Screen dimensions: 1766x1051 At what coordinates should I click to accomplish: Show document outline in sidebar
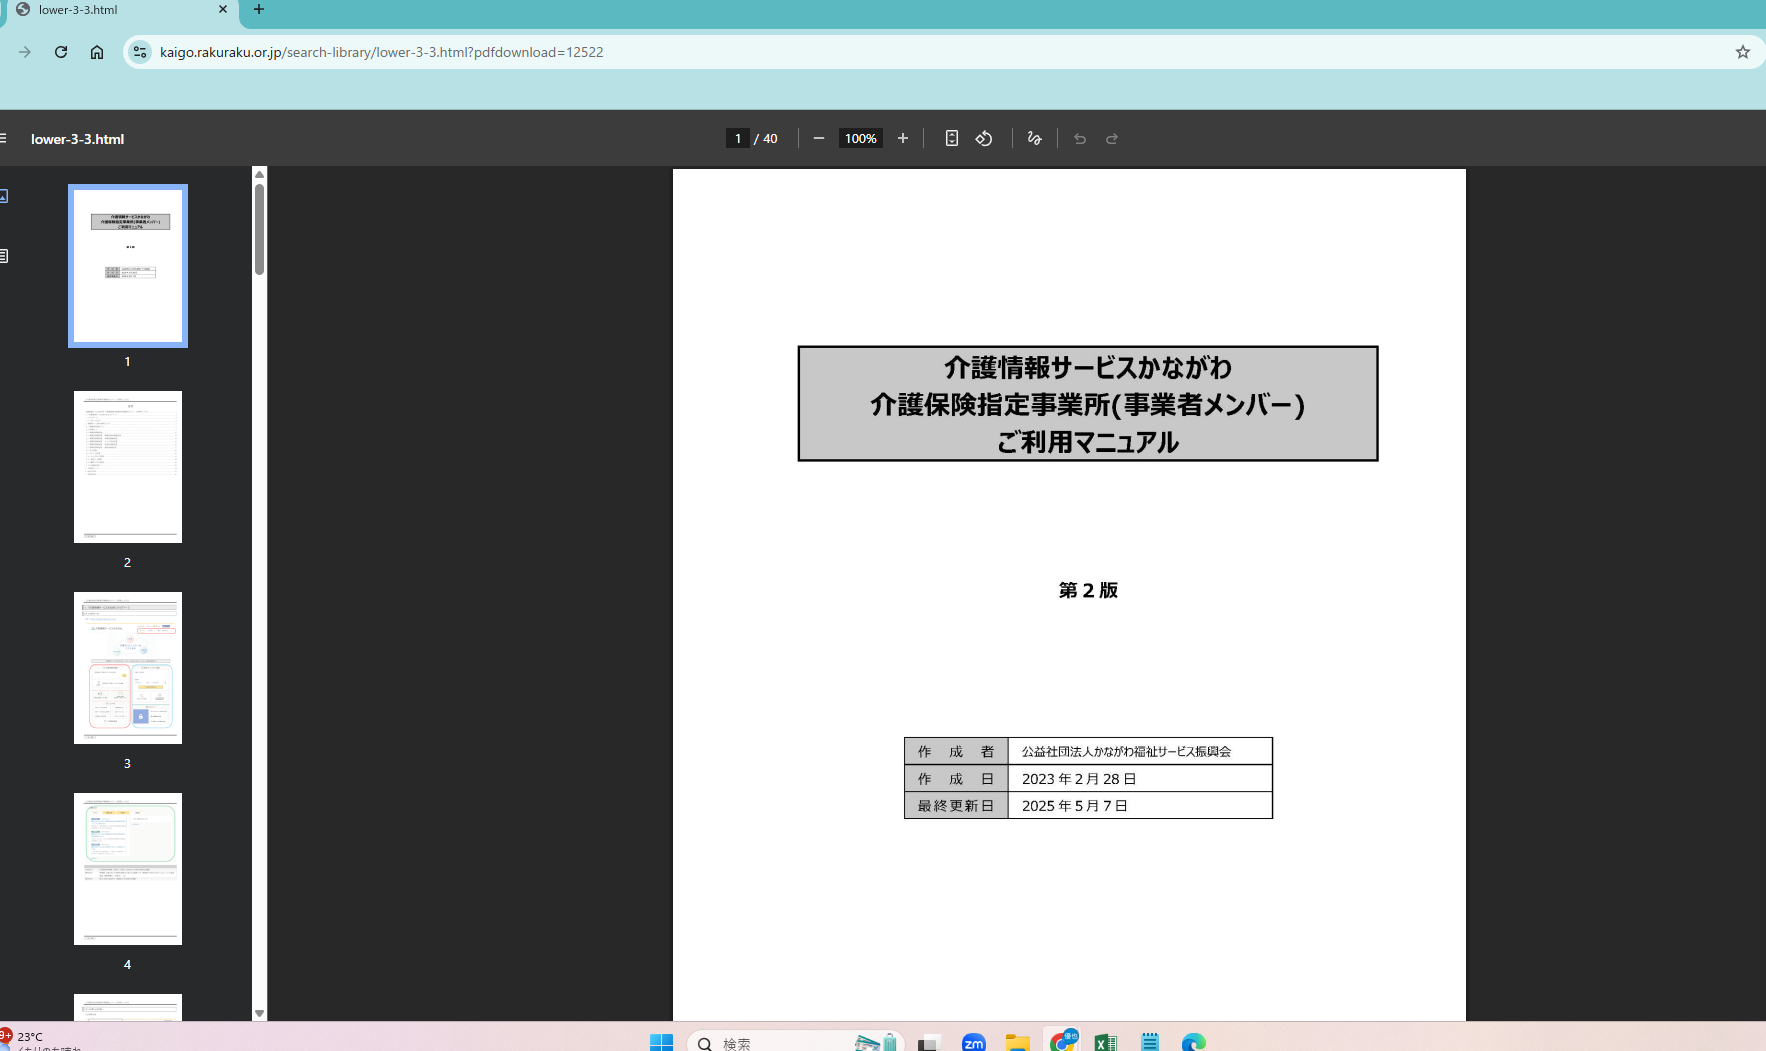pyautogui.click(x=4, y=256)
